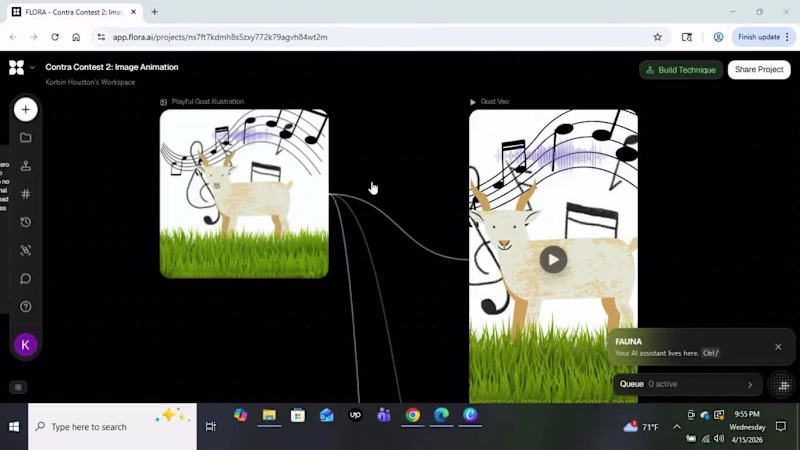Click the add node plus button
The image size is (800, 450).
(x=26, y=109)
